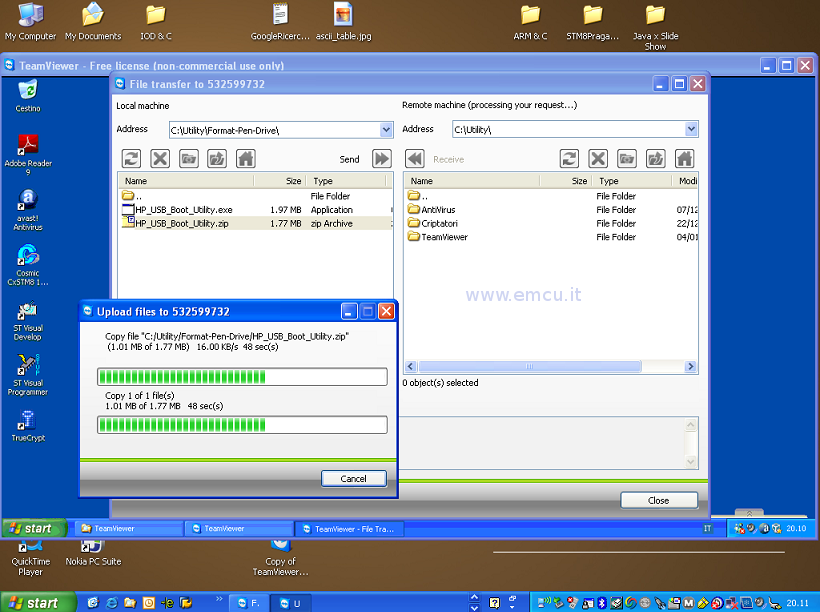820x612 pixels.
Task: Expand hidden quick launch items chevron
Action: click(219, 598)
